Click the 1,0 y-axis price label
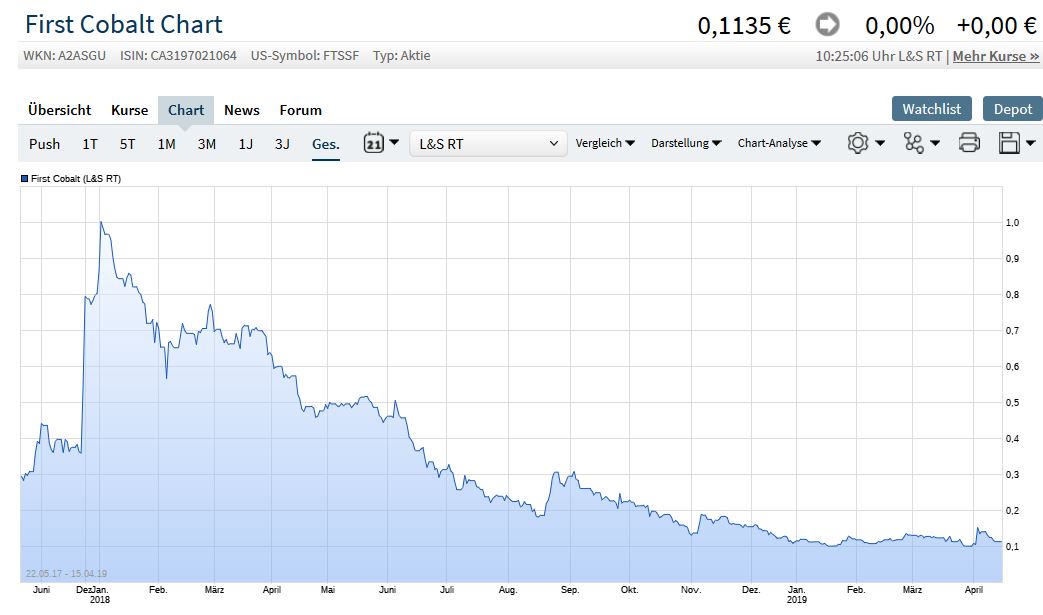Screen dimensions: 1043x615 click(x=1012, y=223)
